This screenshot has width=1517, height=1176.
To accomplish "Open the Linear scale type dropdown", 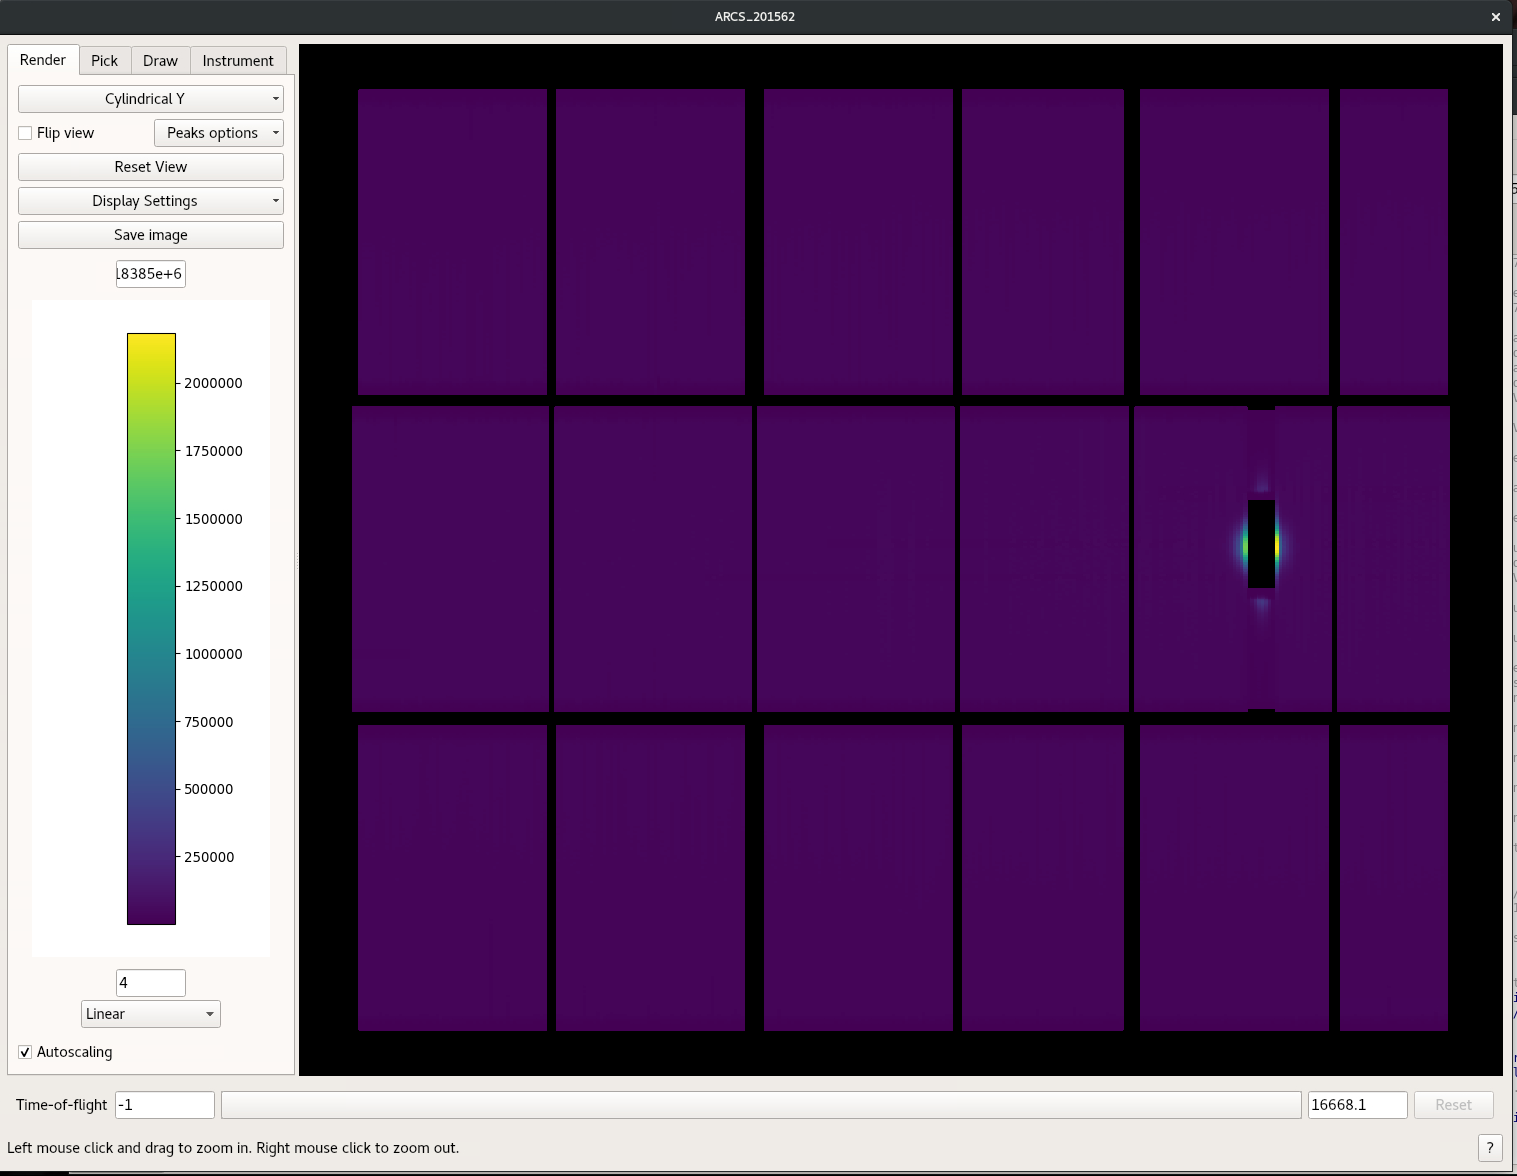I will click(151, 1014).
